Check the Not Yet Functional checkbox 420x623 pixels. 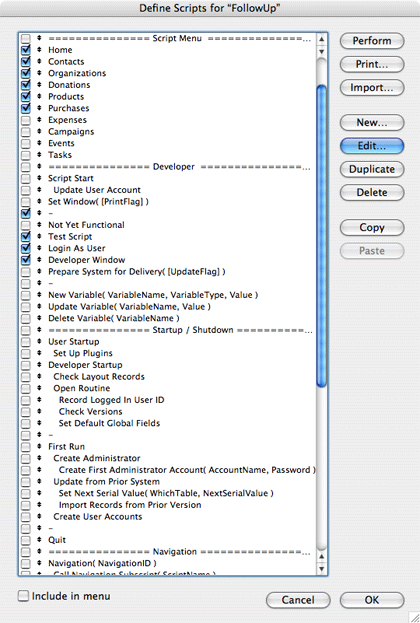[x=25, y=225]
